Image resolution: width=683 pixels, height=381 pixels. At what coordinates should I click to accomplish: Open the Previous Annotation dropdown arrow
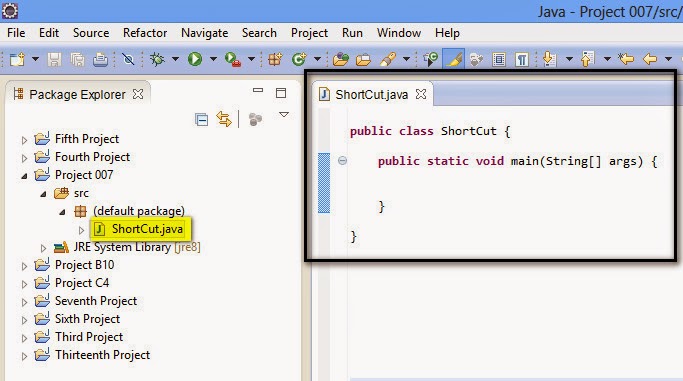607,59
